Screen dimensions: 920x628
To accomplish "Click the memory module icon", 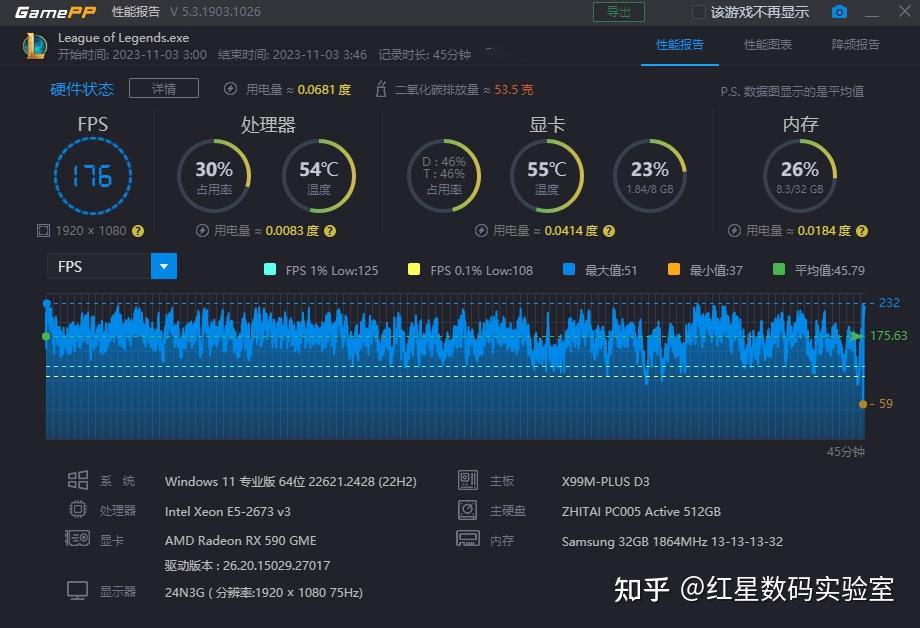I will [468, 538].
